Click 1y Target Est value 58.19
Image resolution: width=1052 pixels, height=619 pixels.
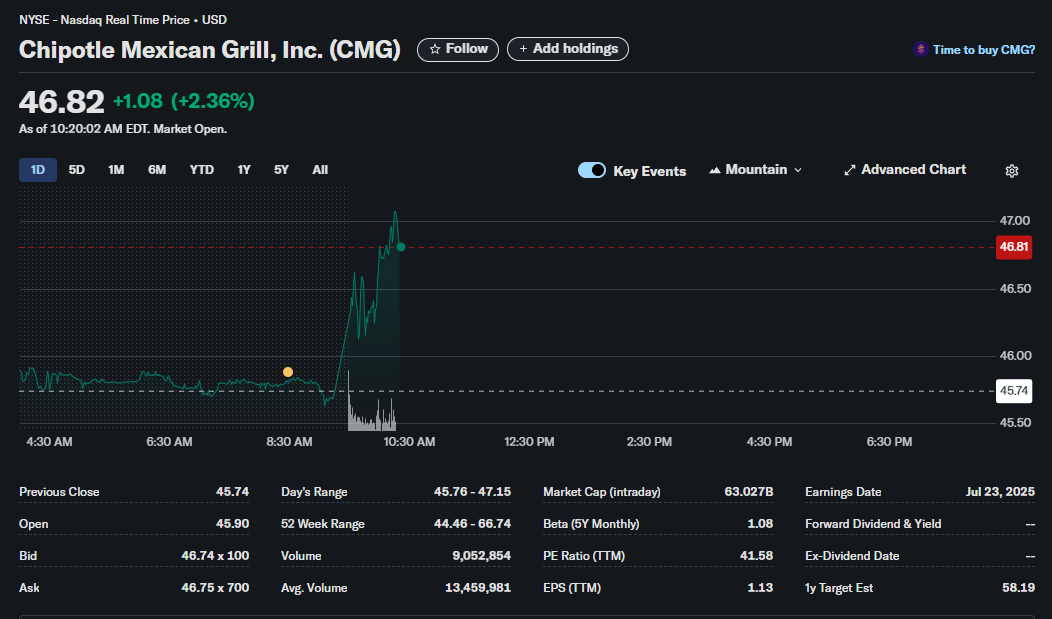click(1018, 587)
